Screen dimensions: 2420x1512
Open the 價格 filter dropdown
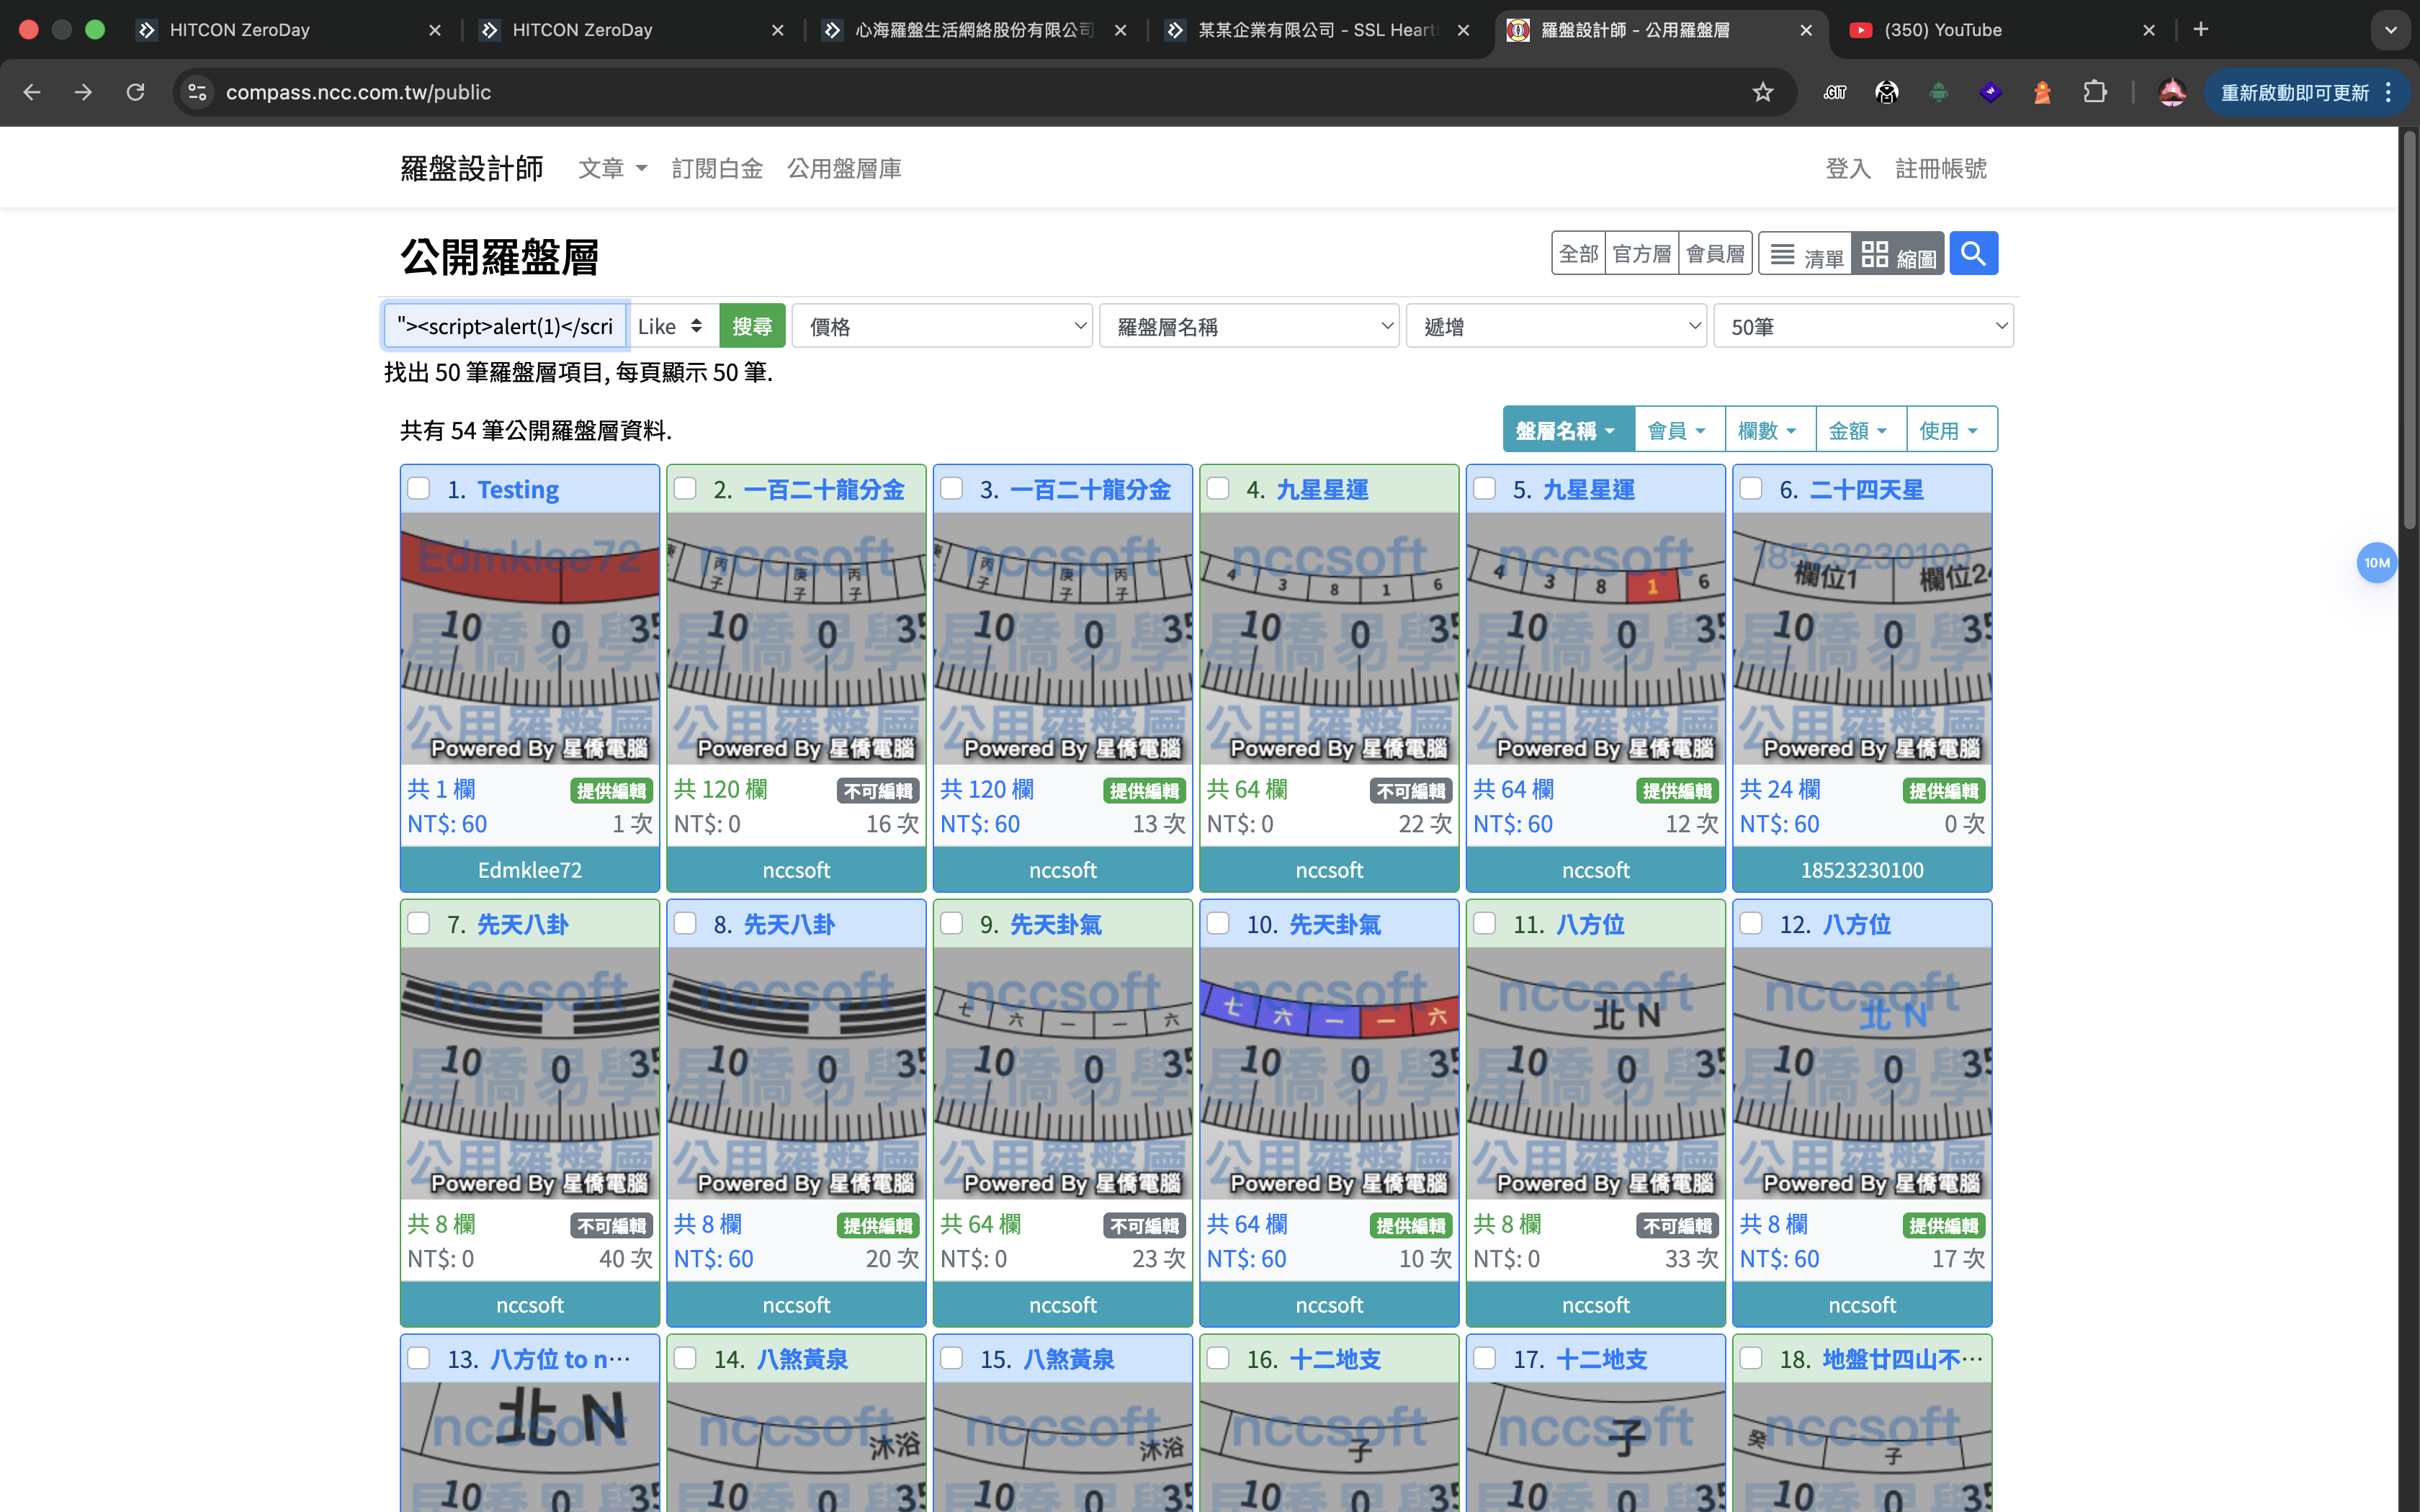click(x=941, y=326)
